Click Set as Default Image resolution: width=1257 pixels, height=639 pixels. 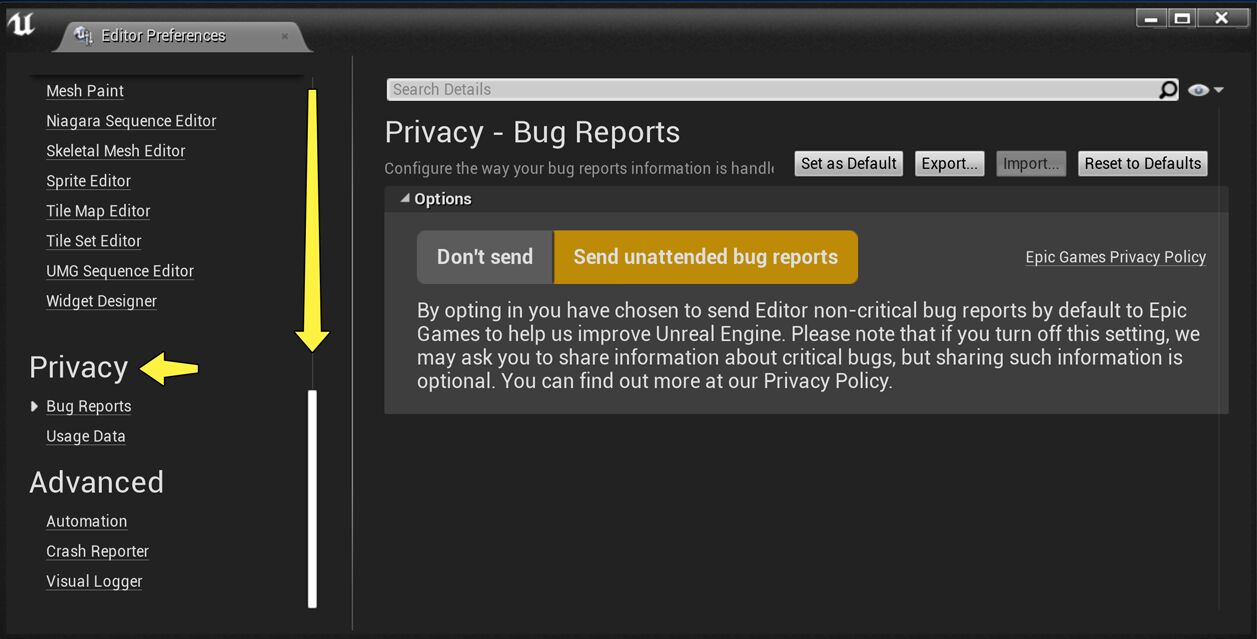(x=848, y=163)
